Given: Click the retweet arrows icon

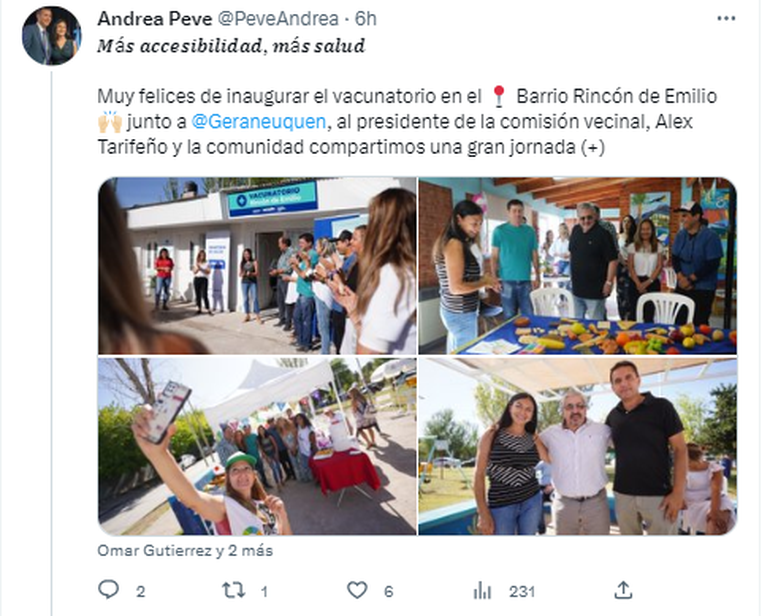Looking at the screenshot, I should pyautogui.click(x=233, y=590).
